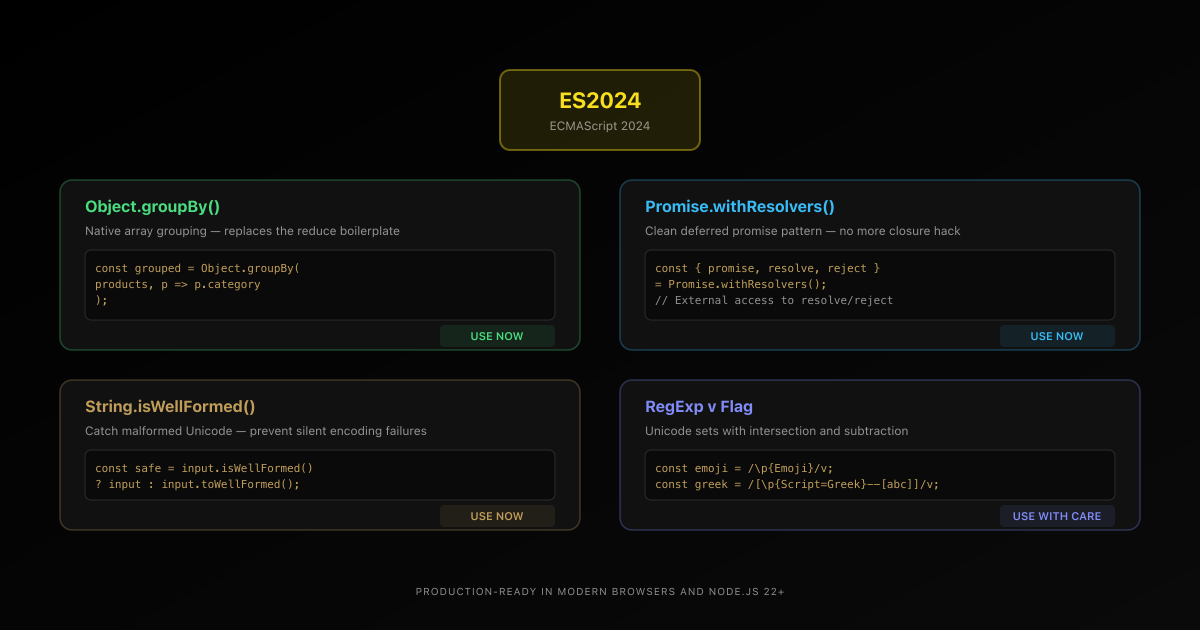
Task: Click USE NOW on Promise.withResolvers() card
Action: 1057,336
